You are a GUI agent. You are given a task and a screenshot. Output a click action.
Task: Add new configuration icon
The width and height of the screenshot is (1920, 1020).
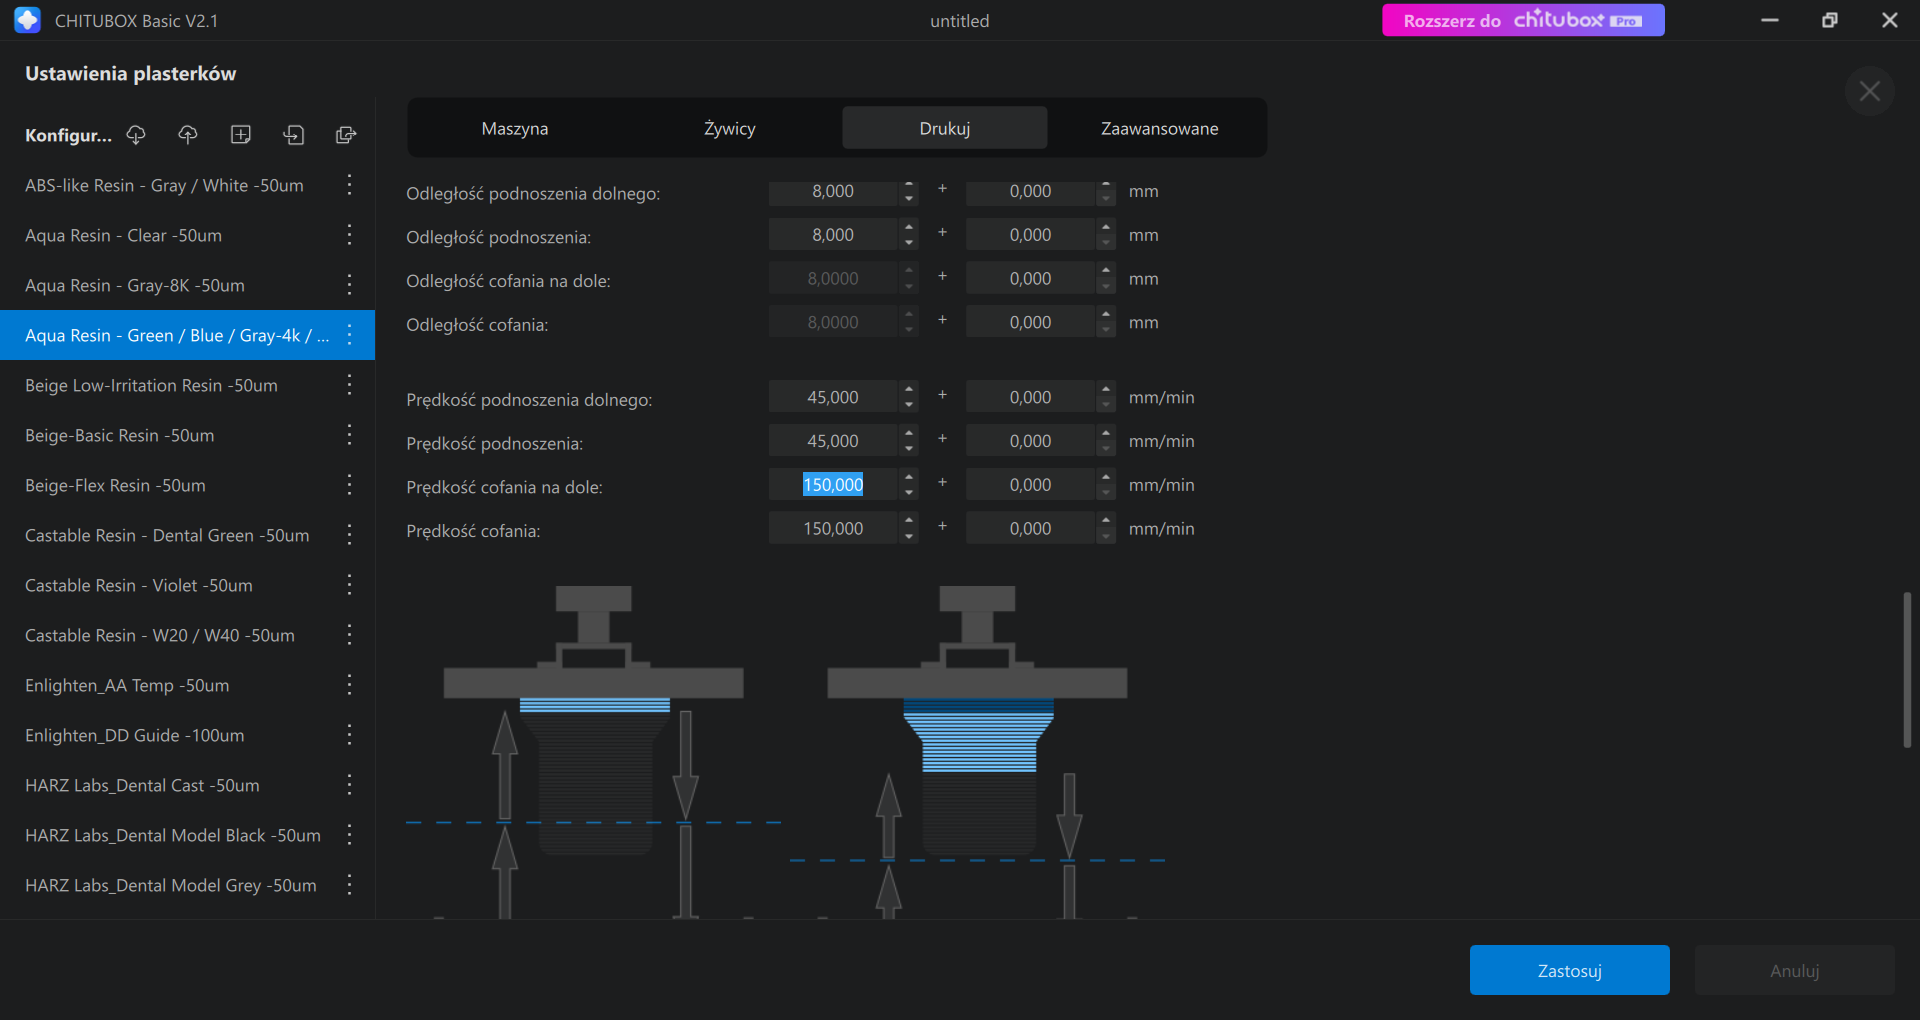pos(241,135)
